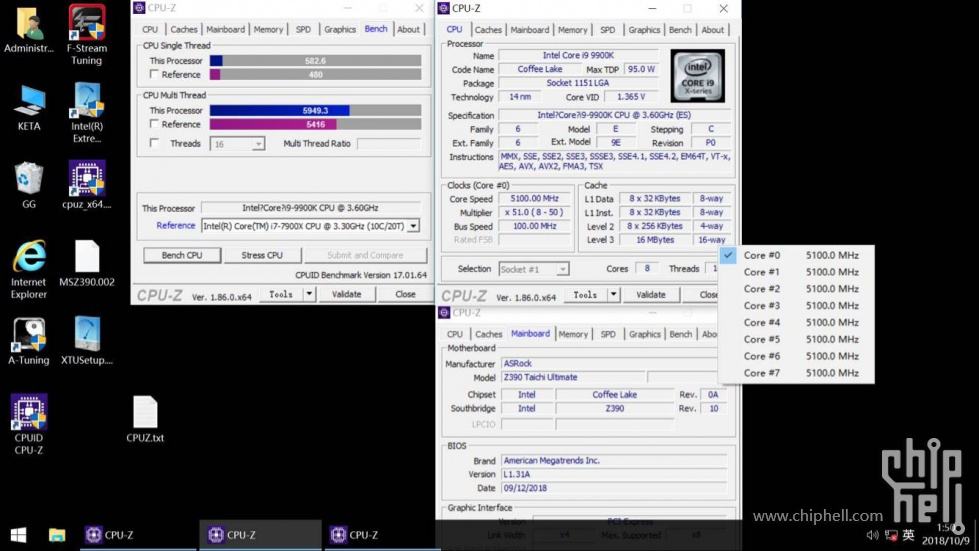Open the MSZ390.002 file icon
979x551 pixels.
pos(87,263)
